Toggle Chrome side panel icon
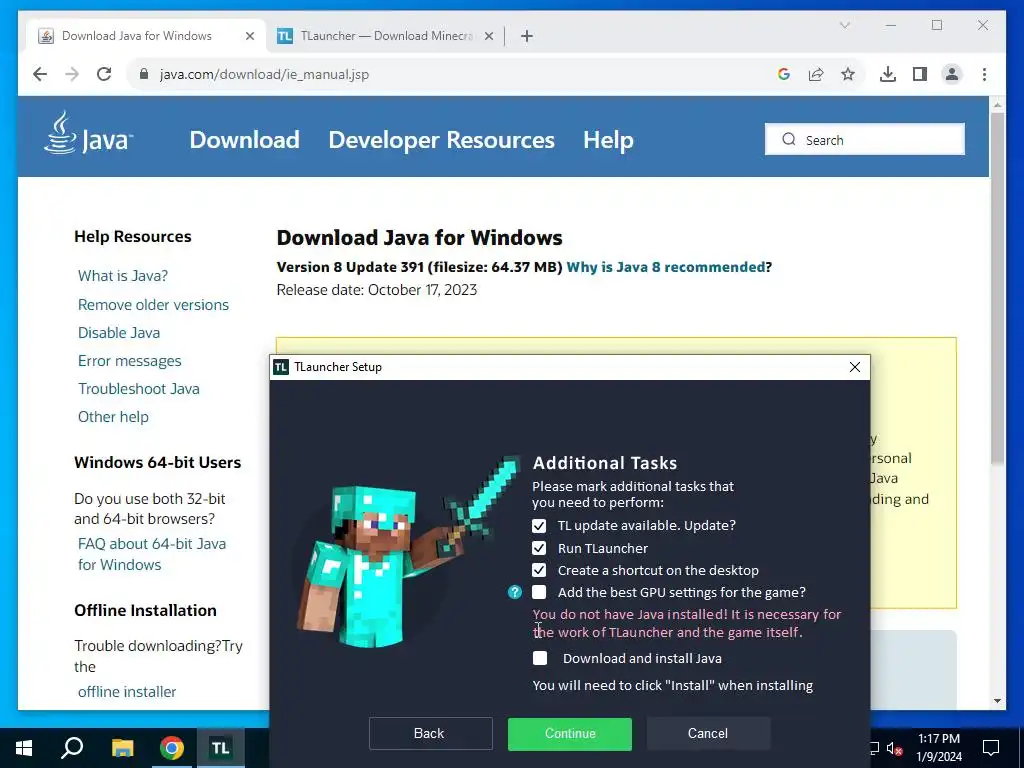The image size is (1024, 768). point(920,74)
